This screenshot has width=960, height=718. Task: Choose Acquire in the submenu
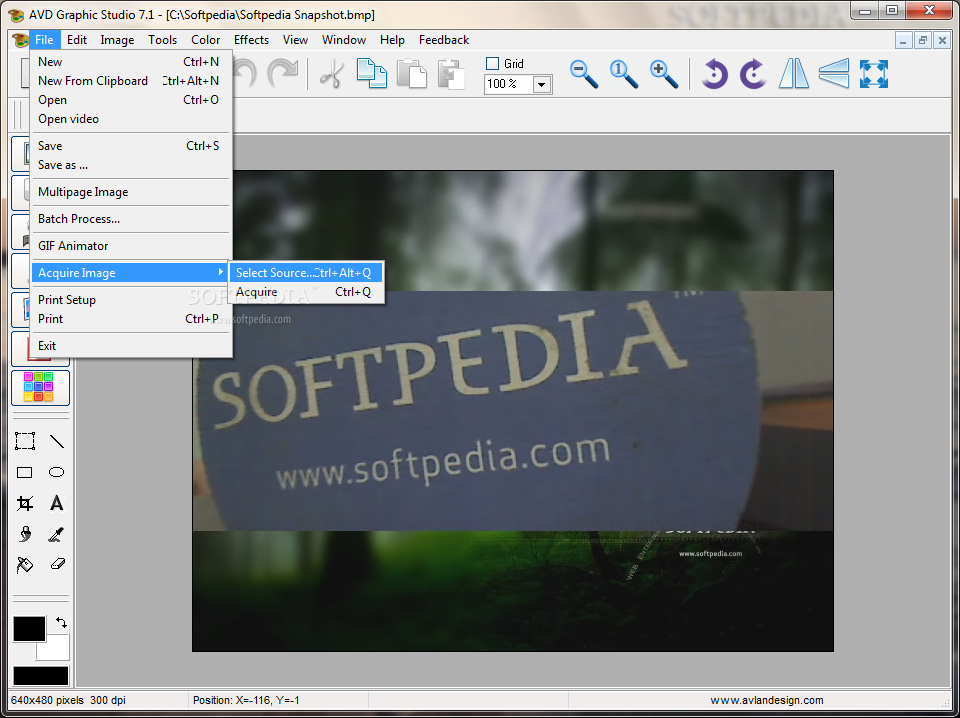point(306,292)
